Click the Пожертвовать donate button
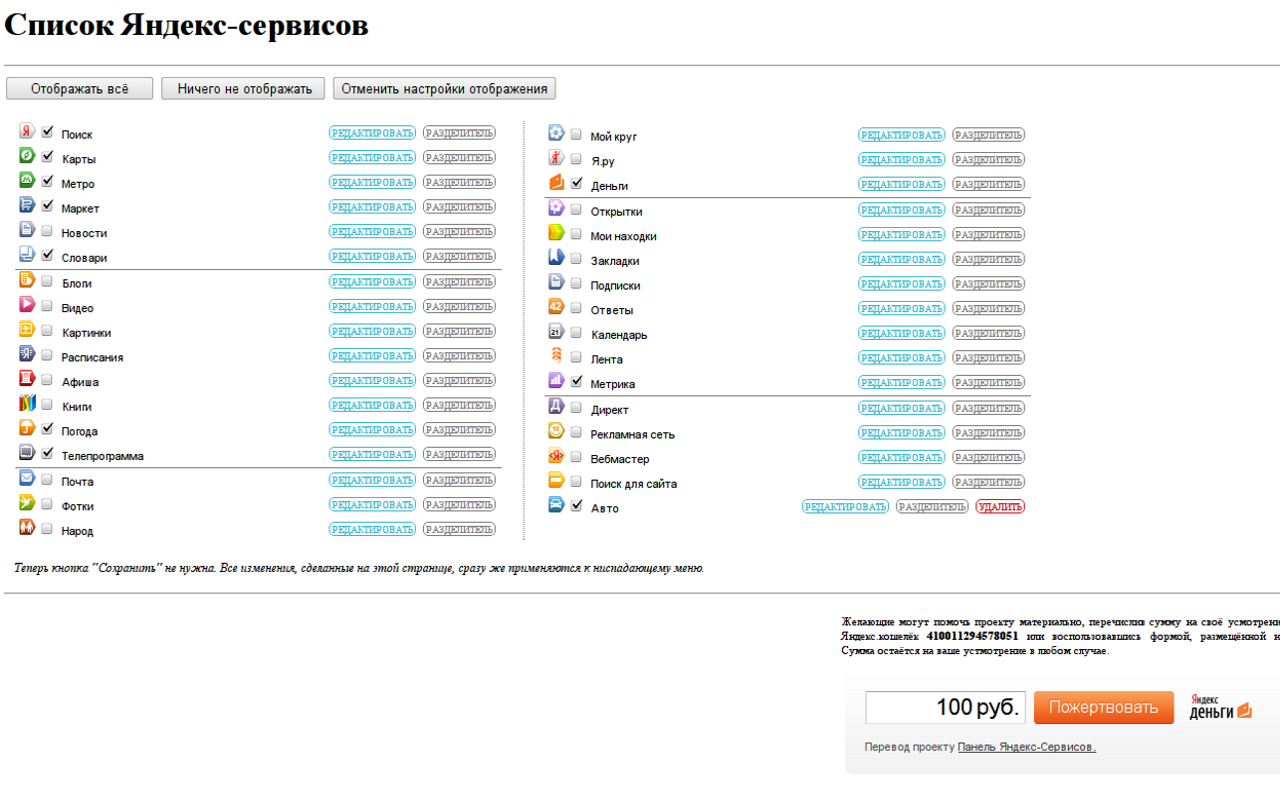Viewport: 1280px width, 800px height. (x=1103, y=708)
